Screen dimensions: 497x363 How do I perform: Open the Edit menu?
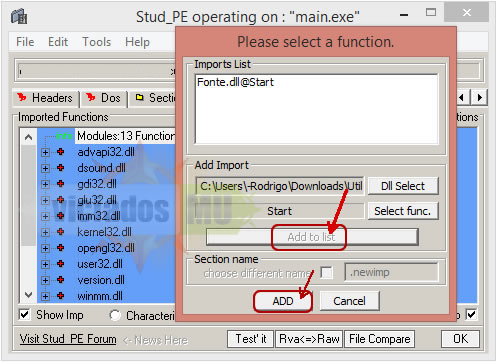(x=58, y=42)
